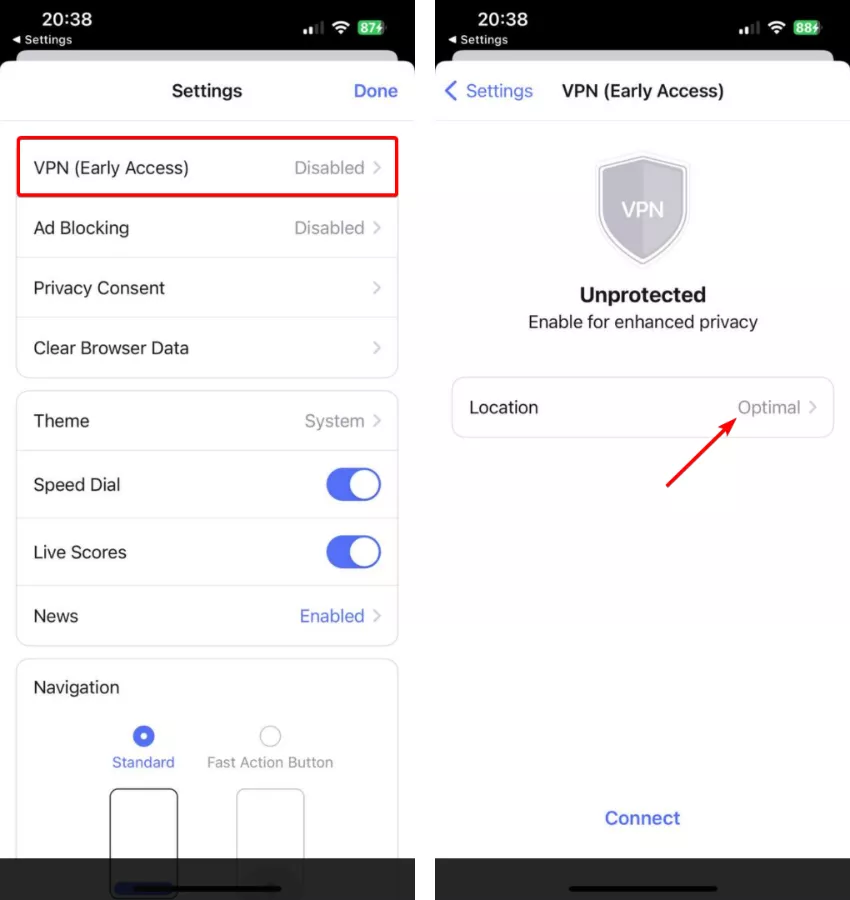The image size is (850, 900).
Task: Tap Connect to enable the VPN
Action: coord(642,818)
